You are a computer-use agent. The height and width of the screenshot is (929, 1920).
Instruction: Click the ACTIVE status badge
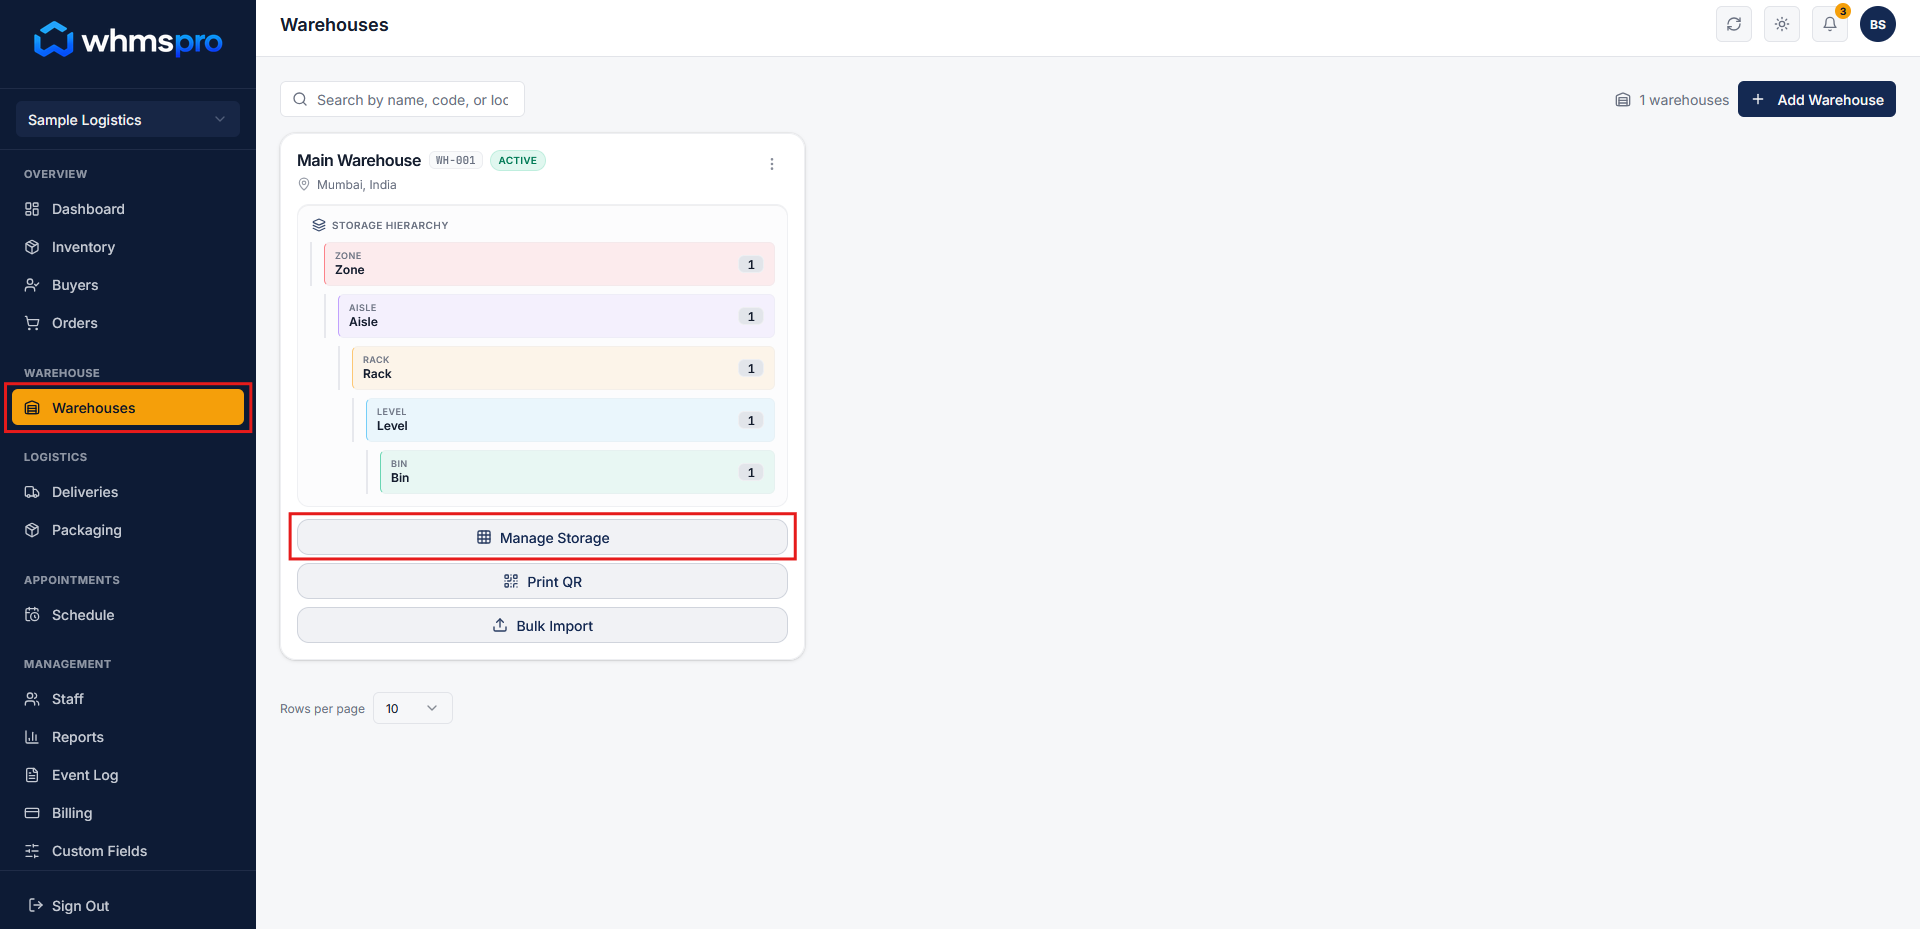518,160
